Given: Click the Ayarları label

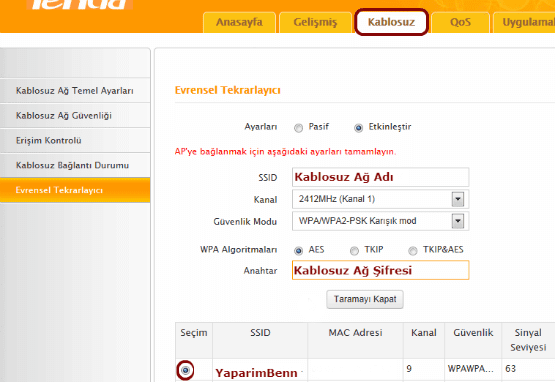Looking at the screenshot, I should tap(261, 127).
